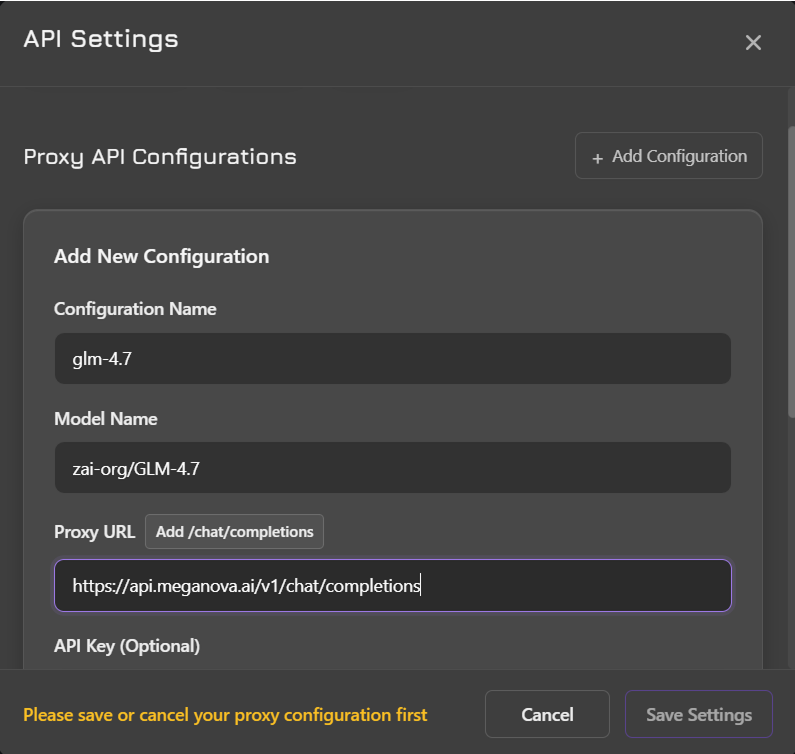
Task: Click the Save Settings button
Action: click(698, 714)
